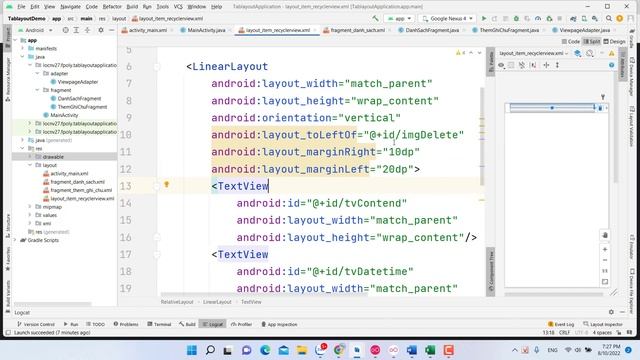Open Project panel gear options

pos(101,30)
